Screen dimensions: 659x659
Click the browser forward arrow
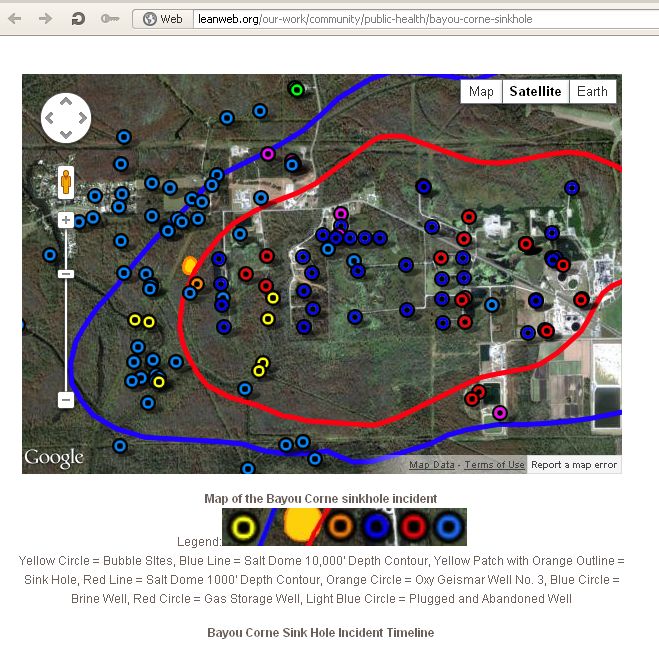(x=45, y=19)
